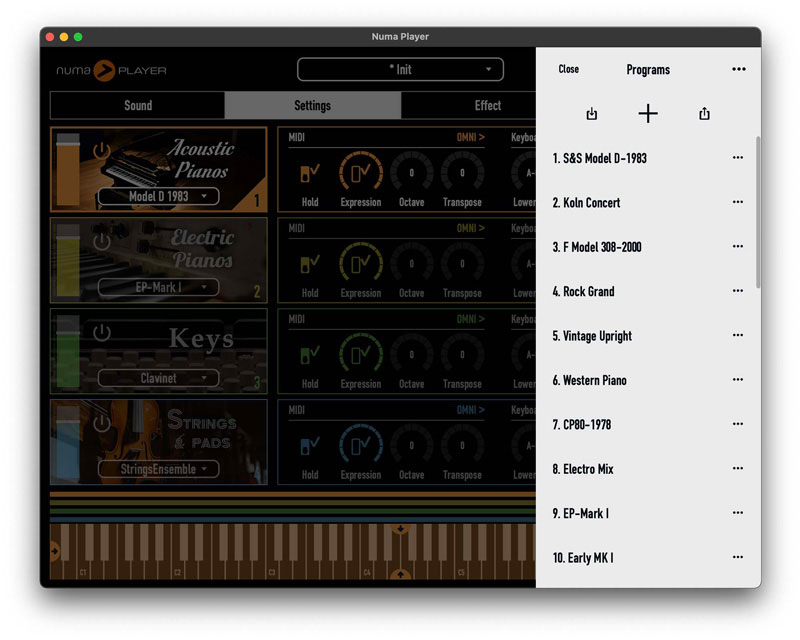Click the down arrow marker above keyboard
Screen dimensions: 800x640
click(x=401, y=529)
